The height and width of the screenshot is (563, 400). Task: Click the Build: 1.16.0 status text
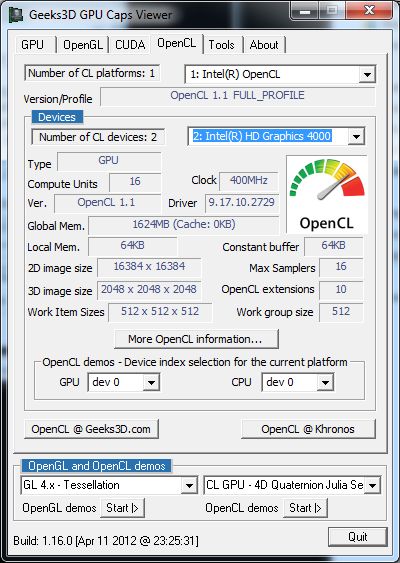[x=106, y=541]
